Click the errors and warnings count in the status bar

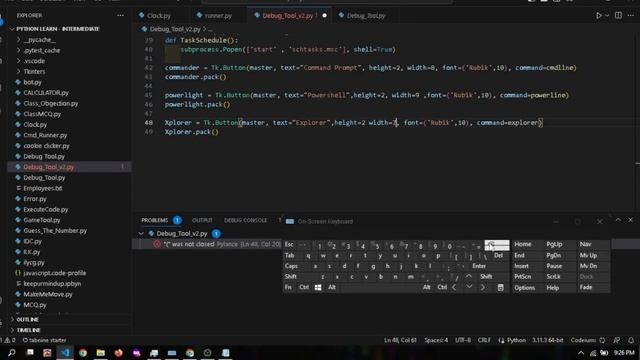[8, 340]
